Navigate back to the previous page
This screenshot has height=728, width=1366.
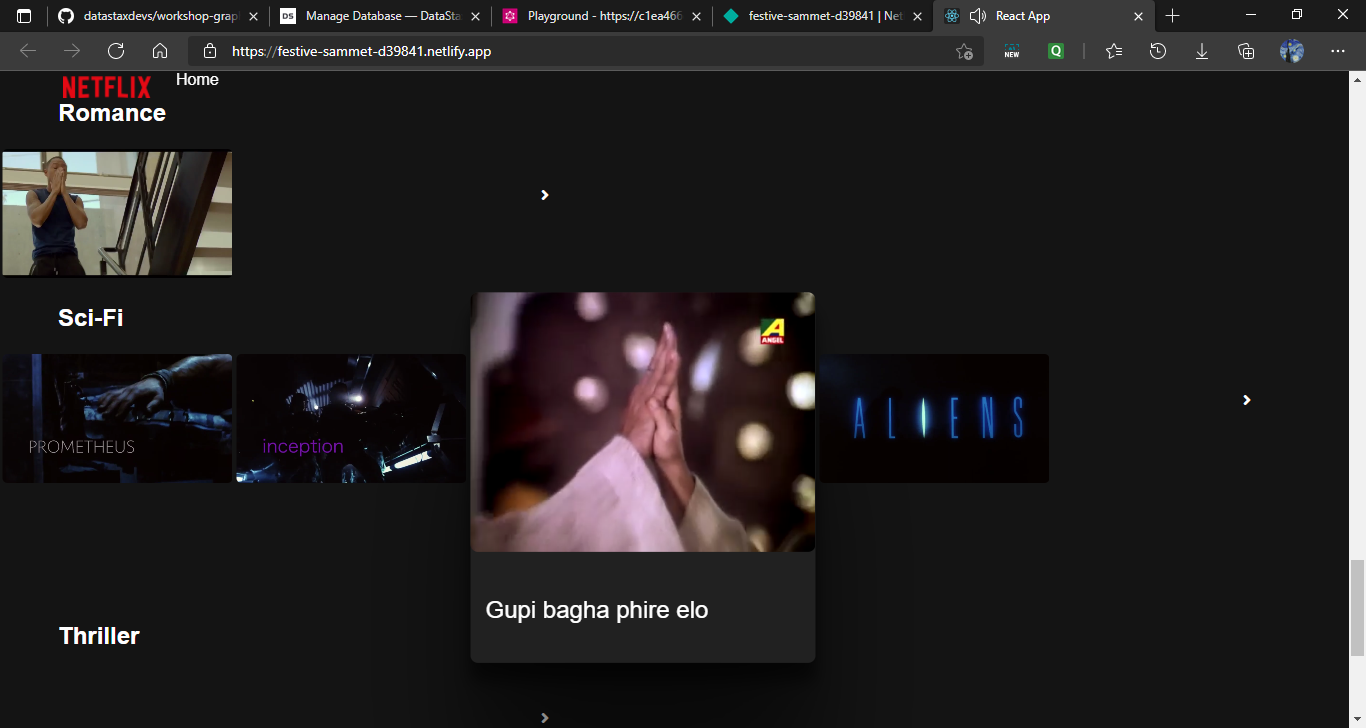pos(27,51)
